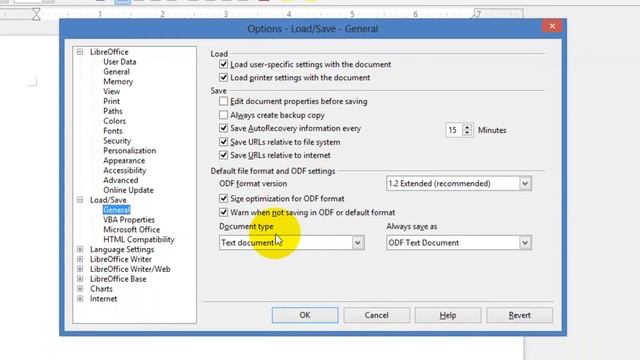Toggle Warn when not saving in ODF
Screen dimensions: 640x360
223,212
